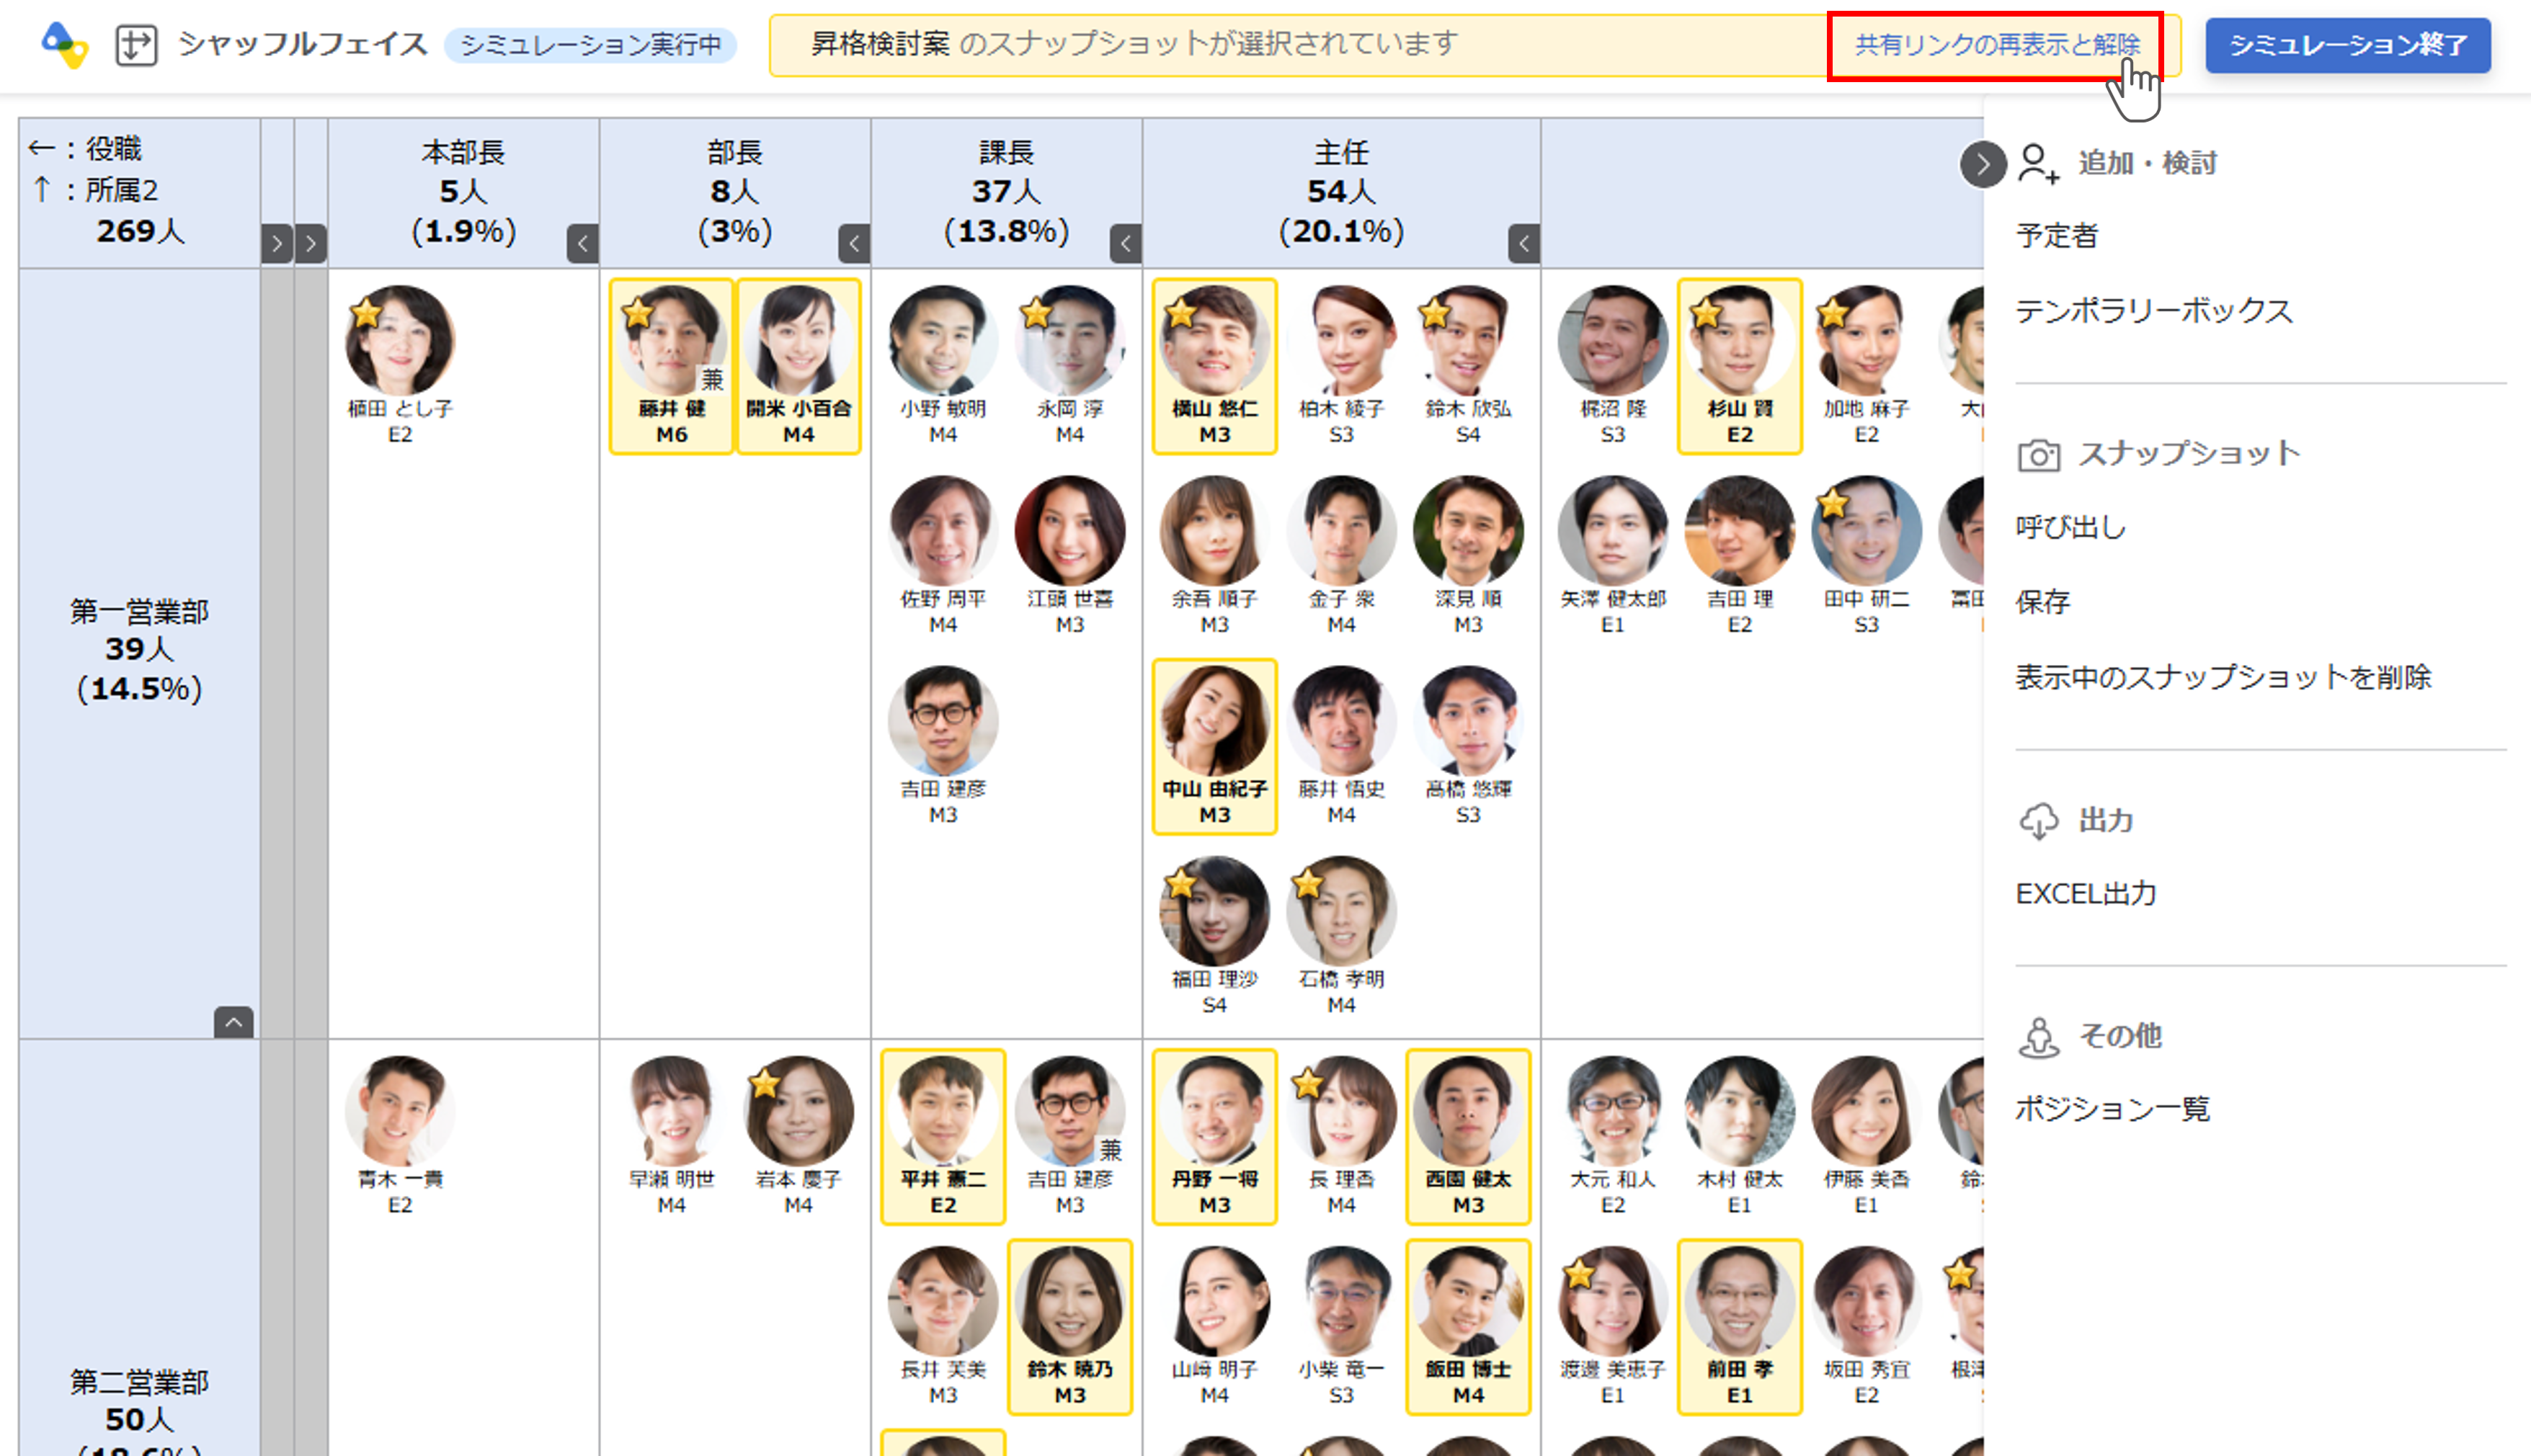Open テンポラリーボックス in the side menu
This screenshot has height=1456, width=2531.
coord(2153,311)
